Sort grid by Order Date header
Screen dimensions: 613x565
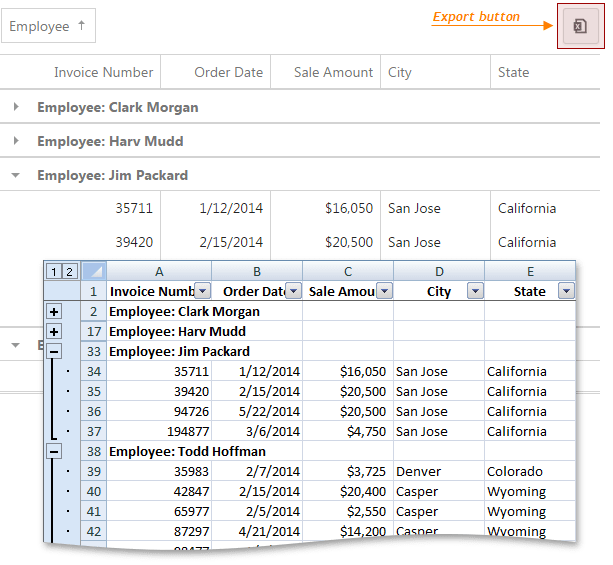click(x=230, y=72)
